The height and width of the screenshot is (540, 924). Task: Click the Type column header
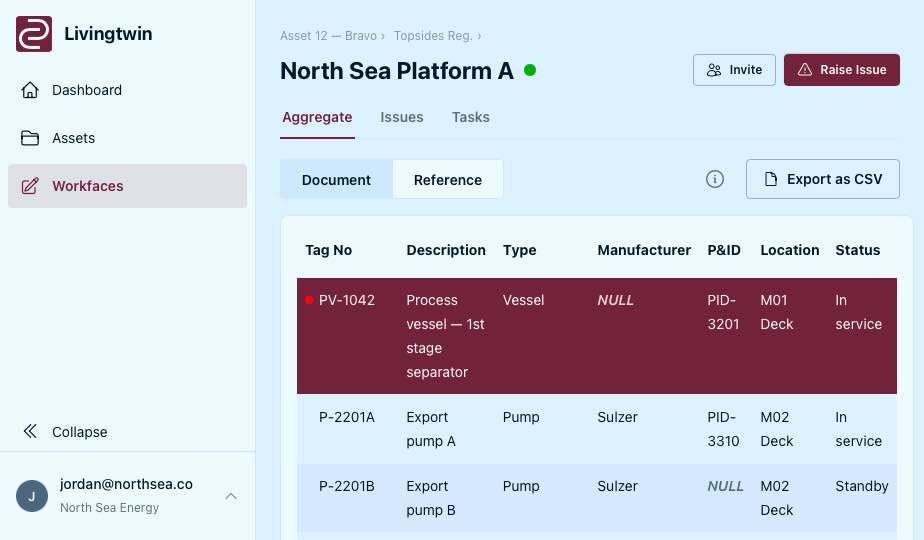(519, 250)
